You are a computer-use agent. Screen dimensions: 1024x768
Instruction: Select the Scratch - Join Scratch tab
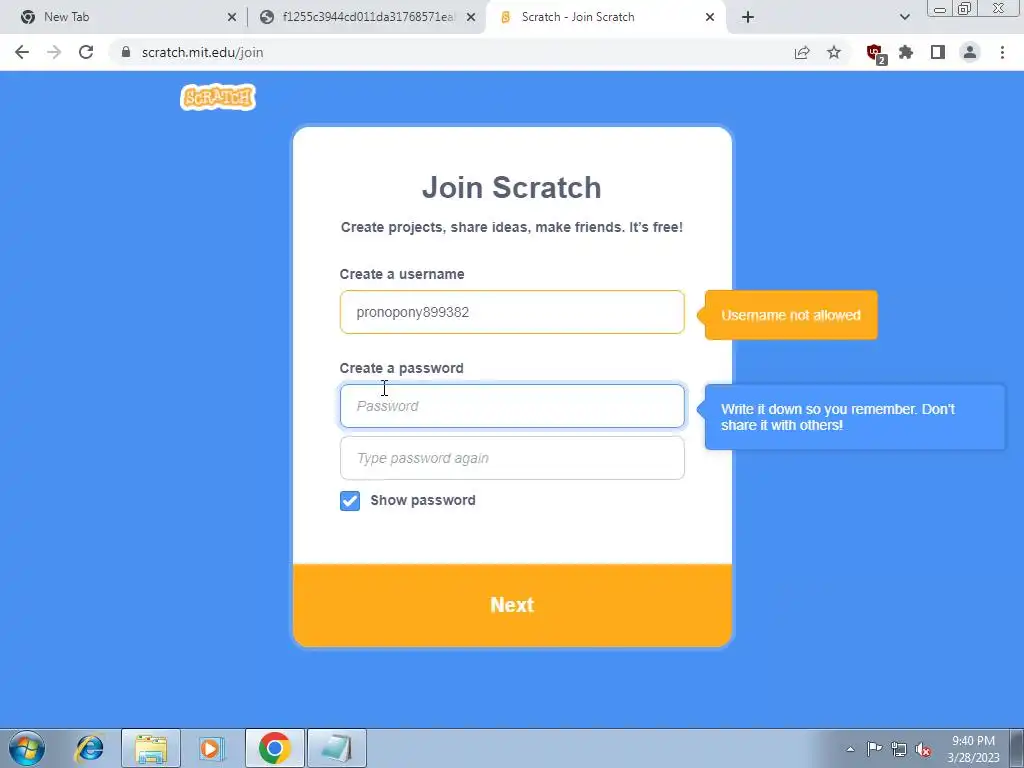(604, 17)
